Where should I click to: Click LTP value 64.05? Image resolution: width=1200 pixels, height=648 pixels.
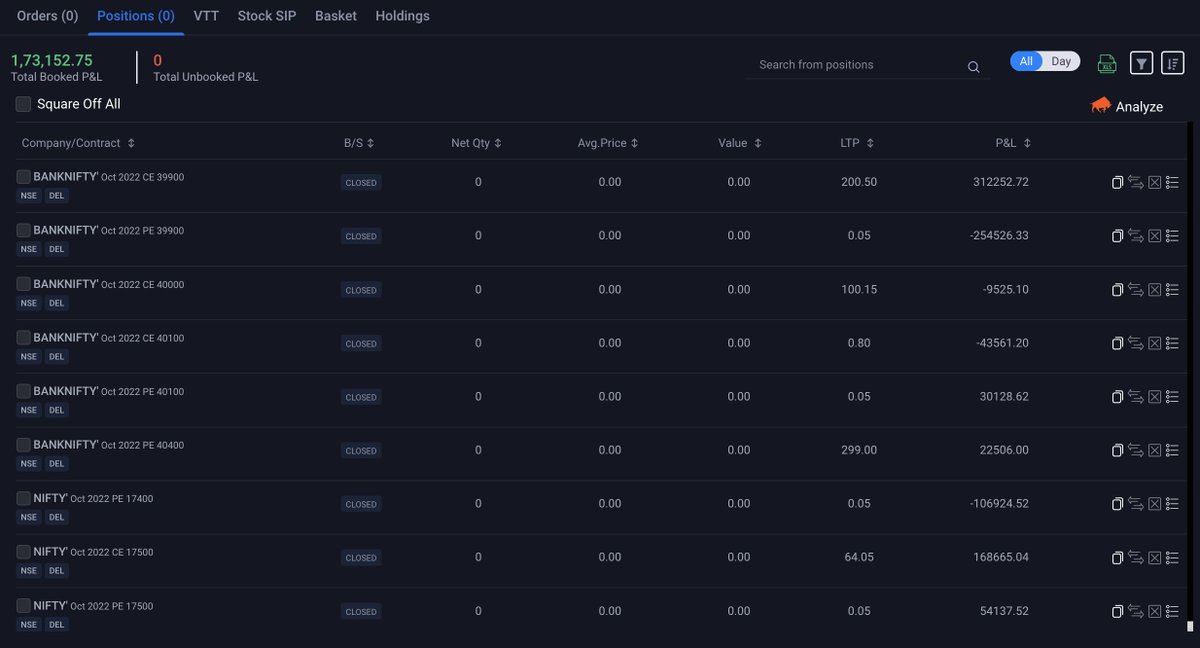(859, 557)
